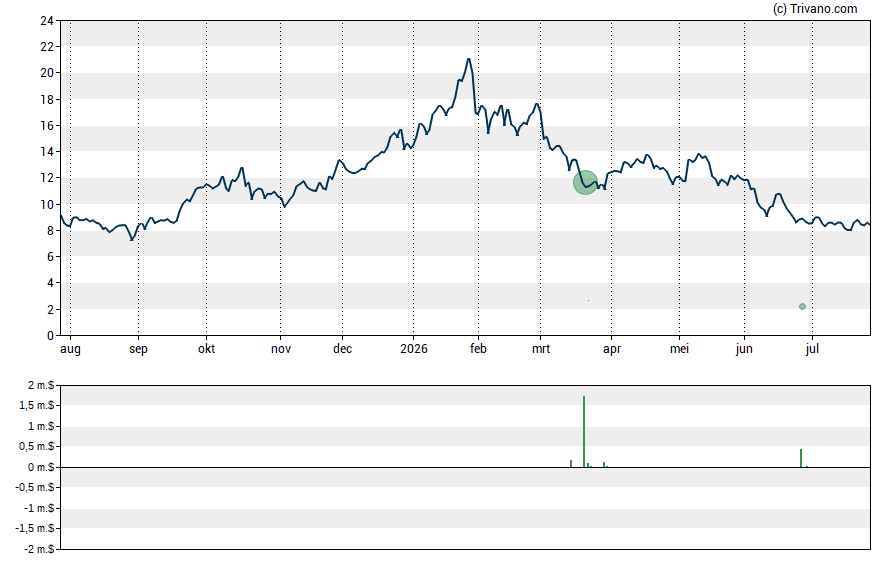Click the '-2 m.$' label on the volume axis
Viewport: 888px width, 565px height.
(x=39, y=549)
